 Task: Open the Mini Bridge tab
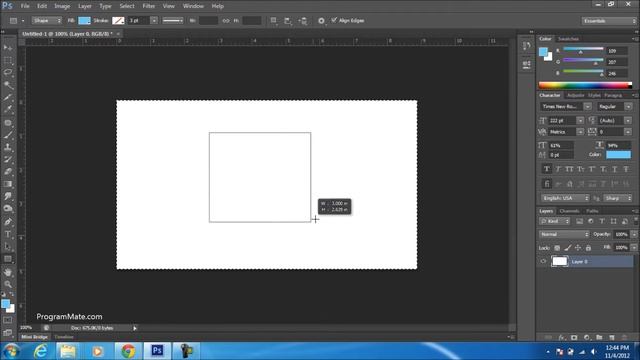tap(35, 337)
